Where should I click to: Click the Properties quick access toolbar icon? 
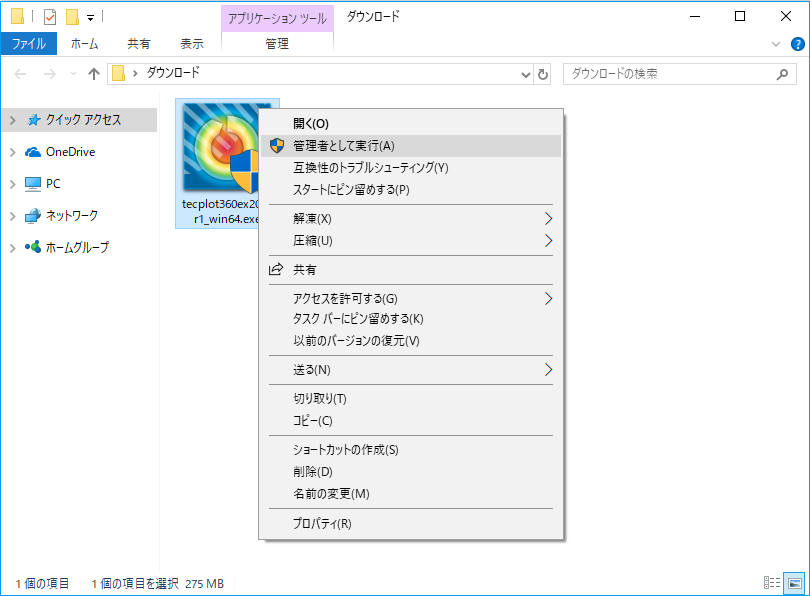point(50,17)
